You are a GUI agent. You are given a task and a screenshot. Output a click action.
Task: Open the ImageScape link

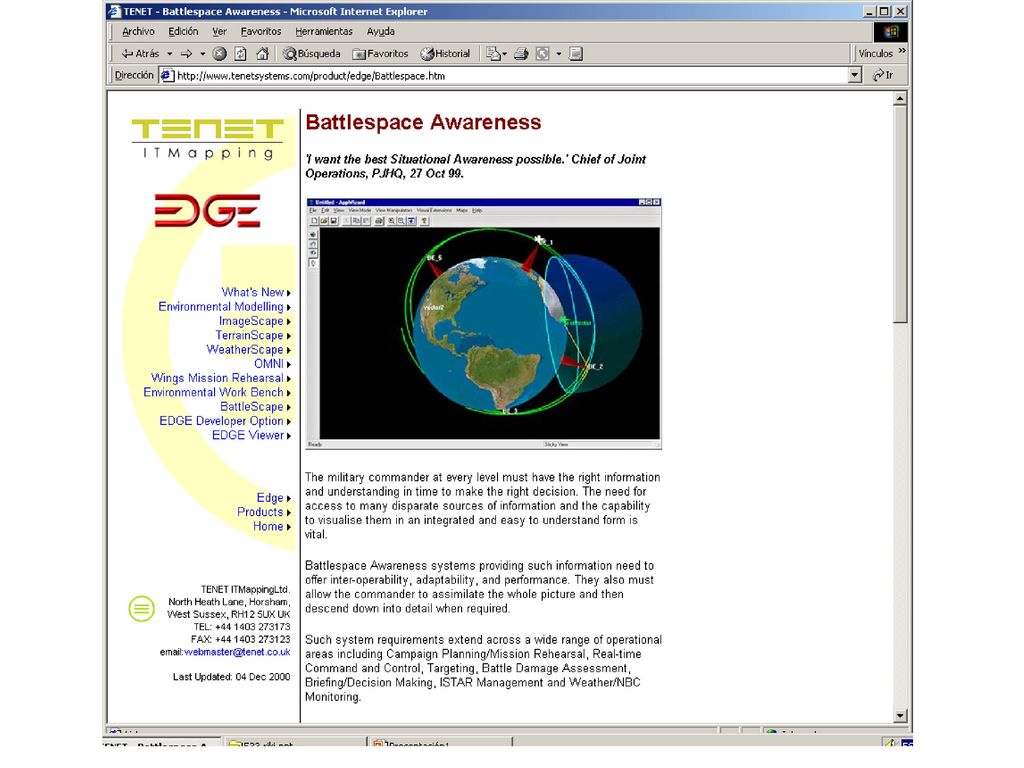point(251,321)
